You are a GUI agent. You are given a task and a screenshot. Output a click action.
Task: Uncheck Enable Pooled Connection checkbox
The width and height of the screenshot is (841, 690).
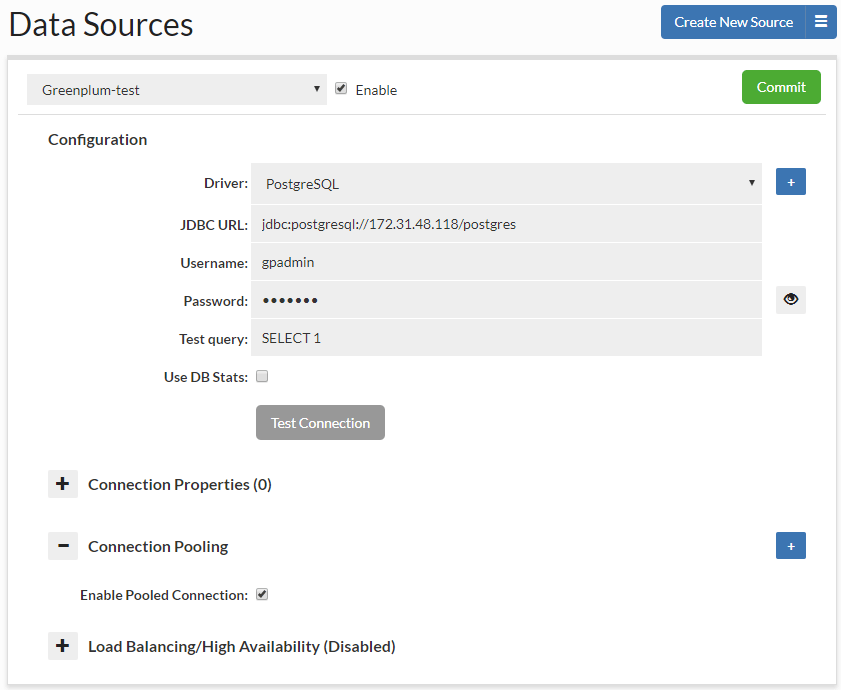pos(262,594)
